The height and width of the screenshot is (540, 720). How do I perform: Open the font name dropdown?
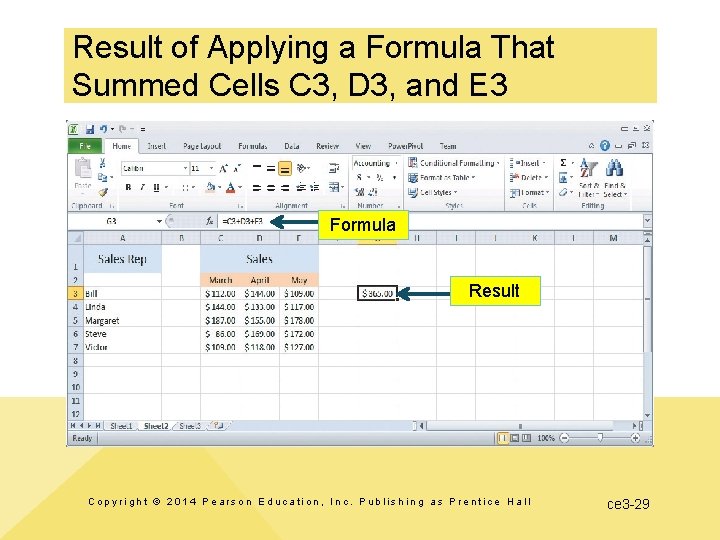[x=185, y=169]
